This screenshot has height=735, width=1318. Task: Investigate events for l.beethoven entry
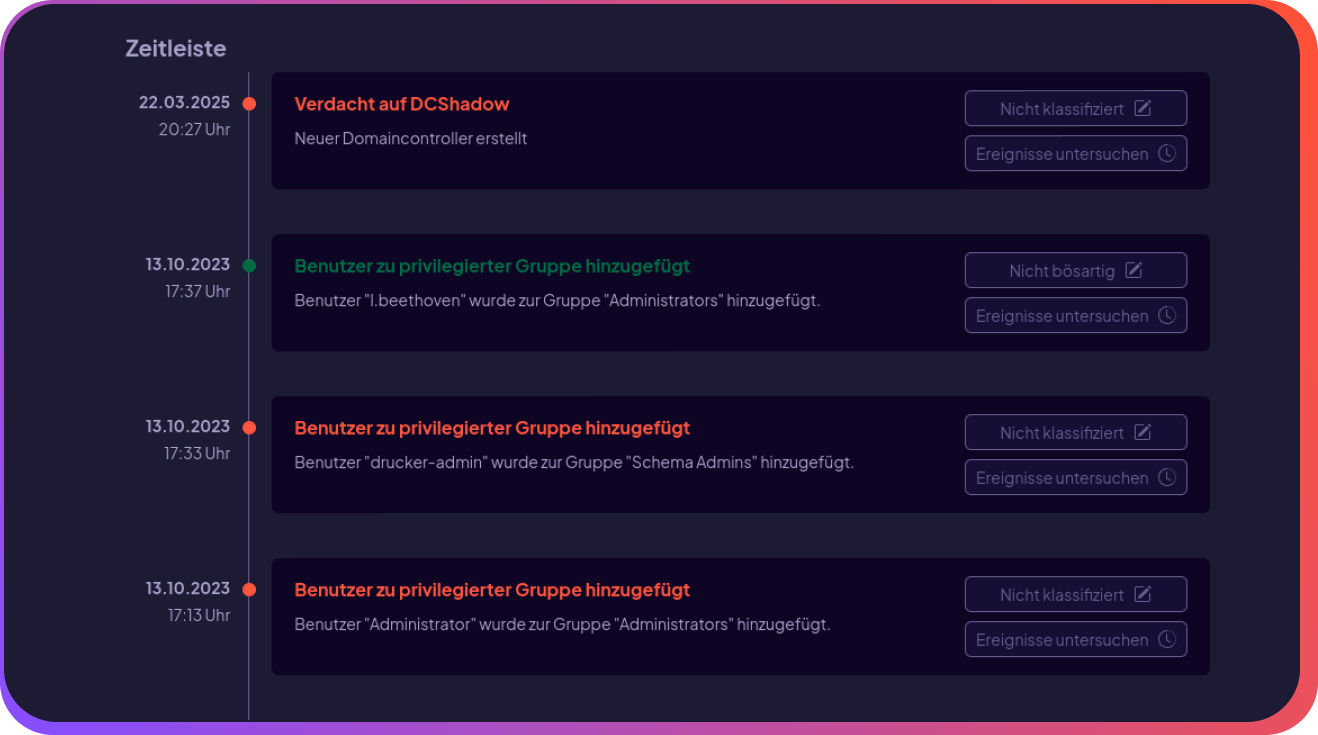click(1076, 315)
